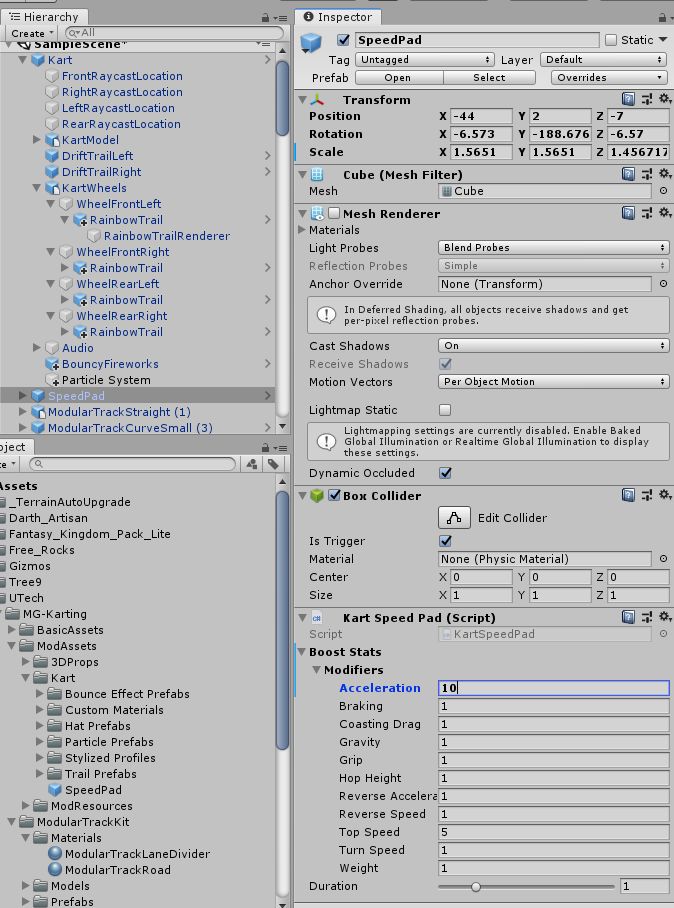Click Search by Label icon in Project

(272, 464)
